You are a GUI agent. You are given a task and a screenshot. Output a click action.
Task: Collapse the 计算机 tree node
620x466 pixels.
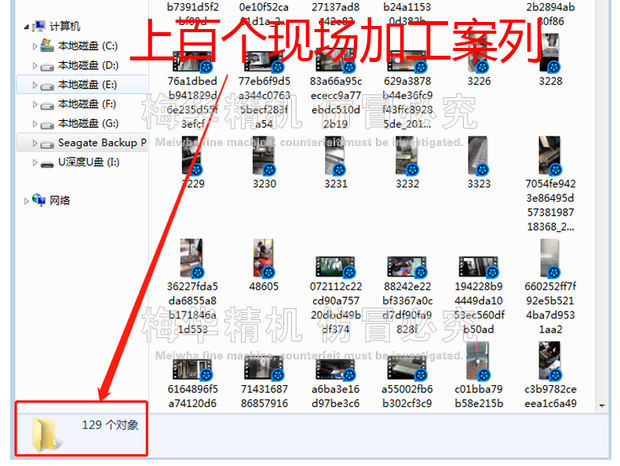point(25,26)
